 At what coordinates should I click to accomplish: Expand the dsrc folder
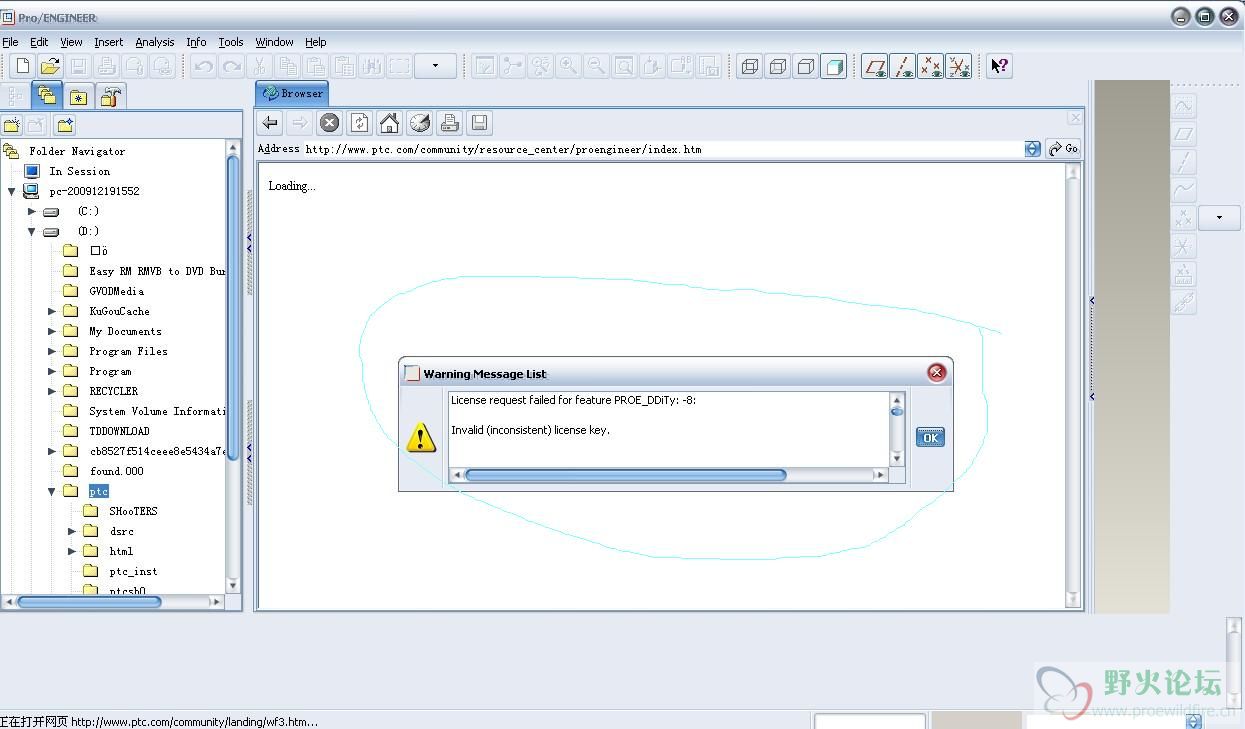point(72,531)
